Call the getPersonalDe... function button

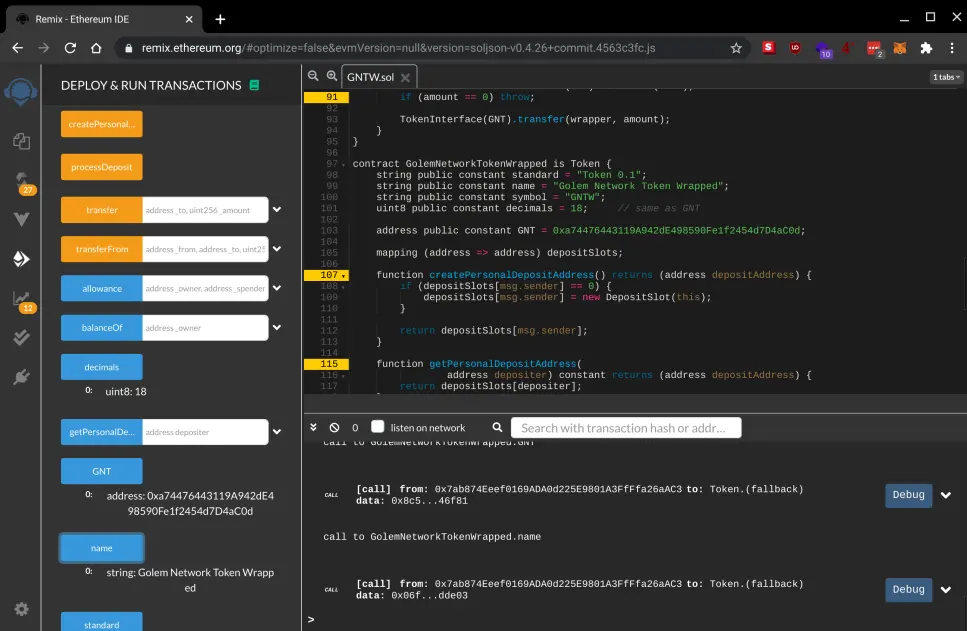tap(102, 432)
